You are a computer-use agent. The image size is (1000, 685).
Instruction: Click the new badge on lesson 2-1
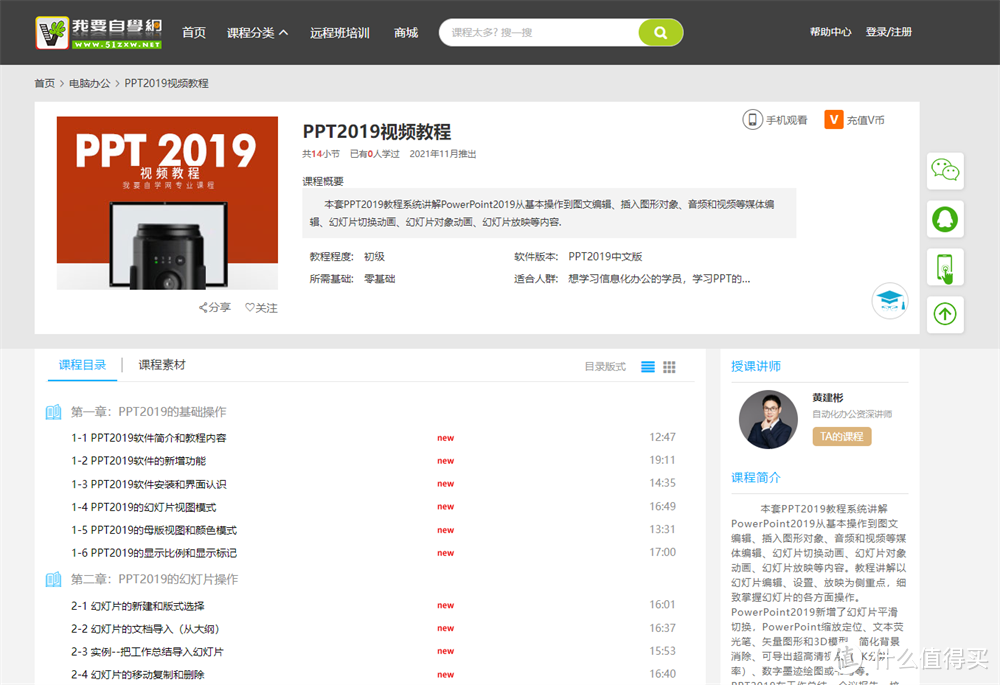pos(445,606)
